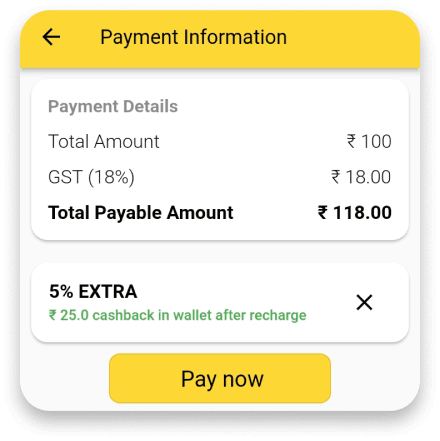Screen dimensions: 440x441
Task: Open the 5% EXTRA offer title
Action: [x=93, y=291]
